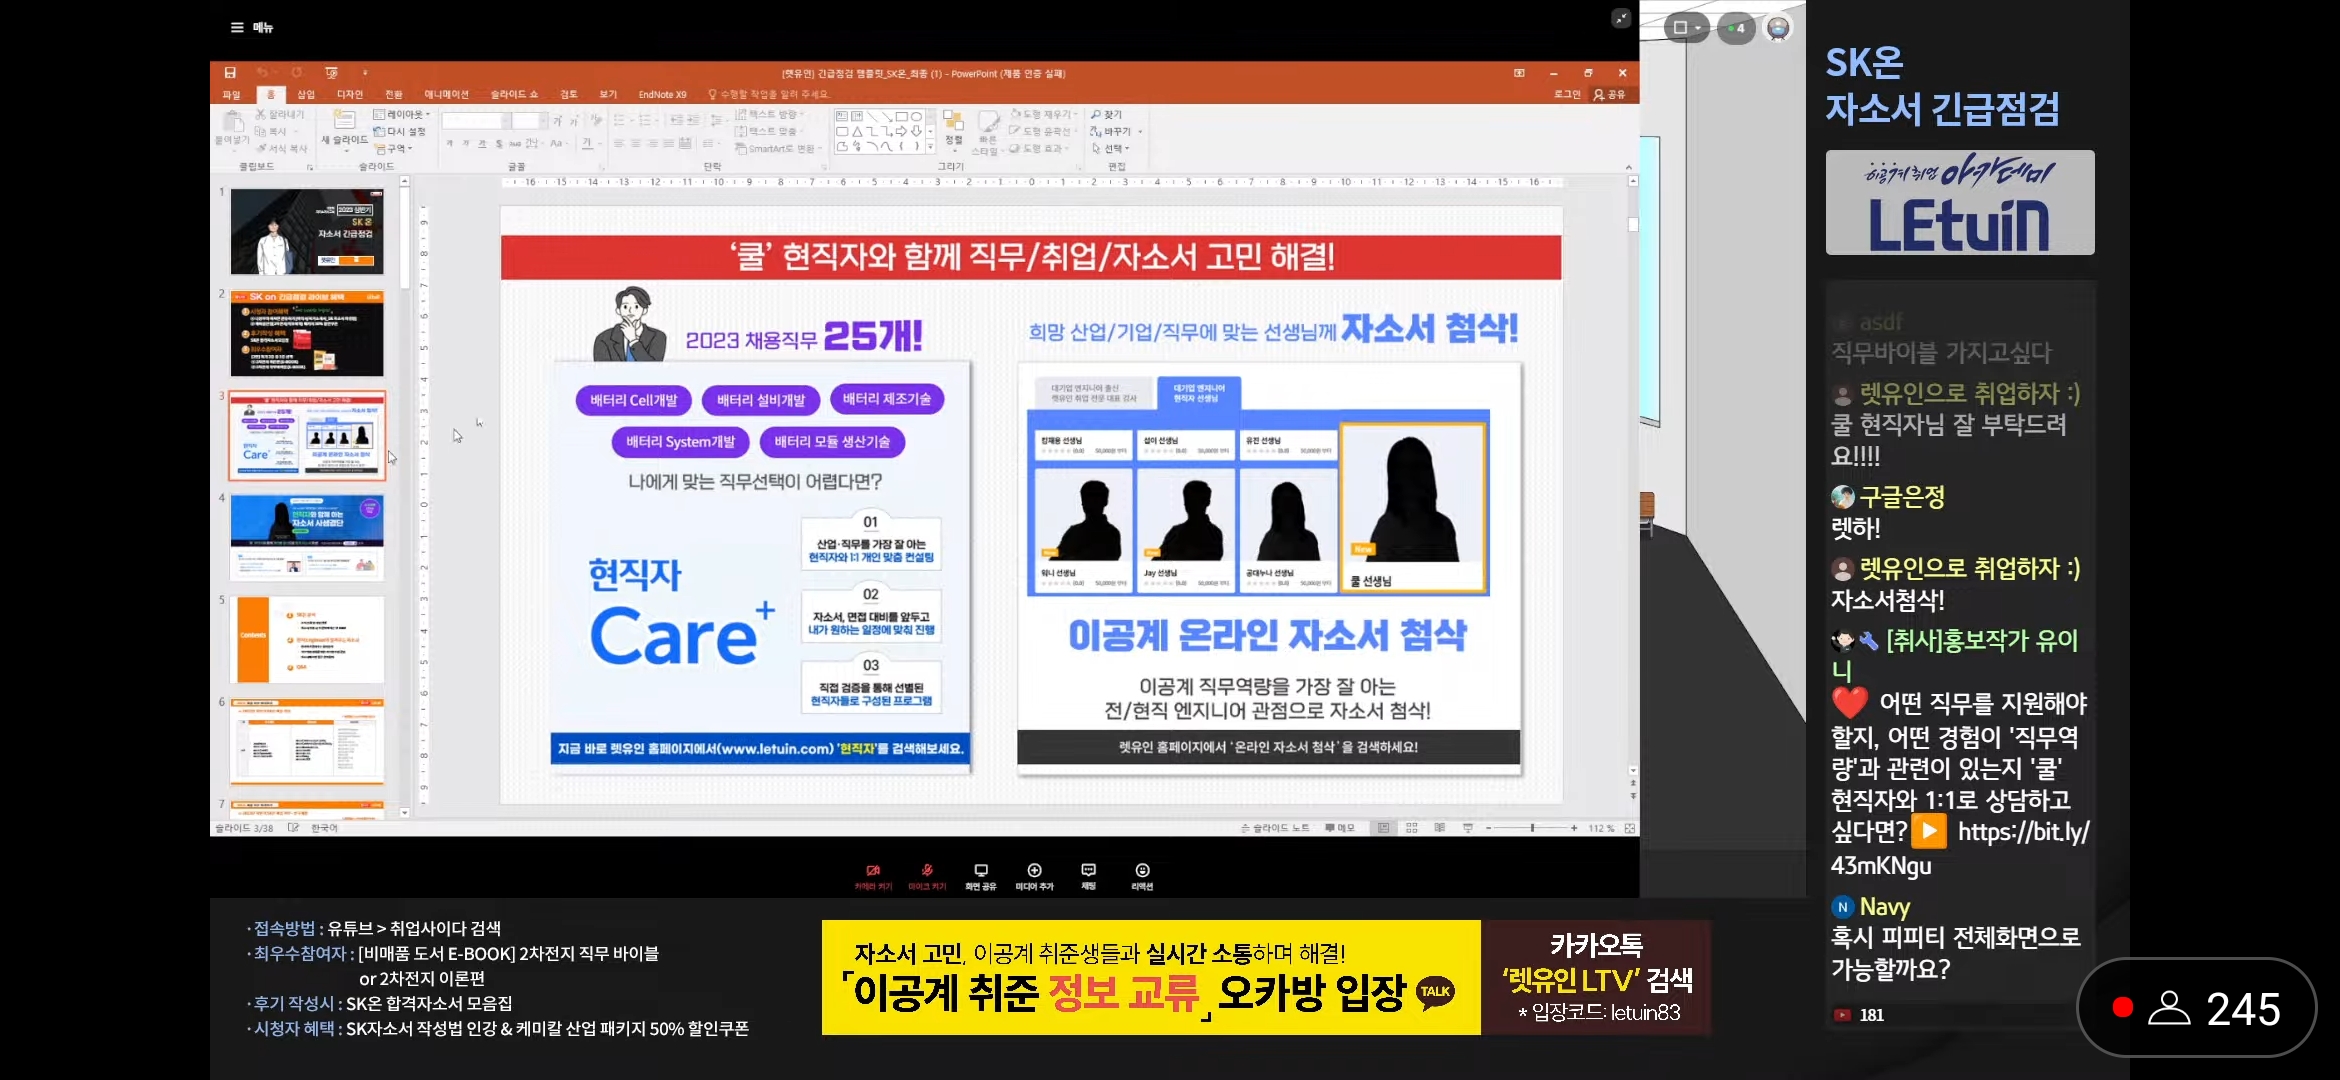Screen dimensions: 2340x1080
Task: Click the Undo arrow in quick access toolbar
Action: 262,73
